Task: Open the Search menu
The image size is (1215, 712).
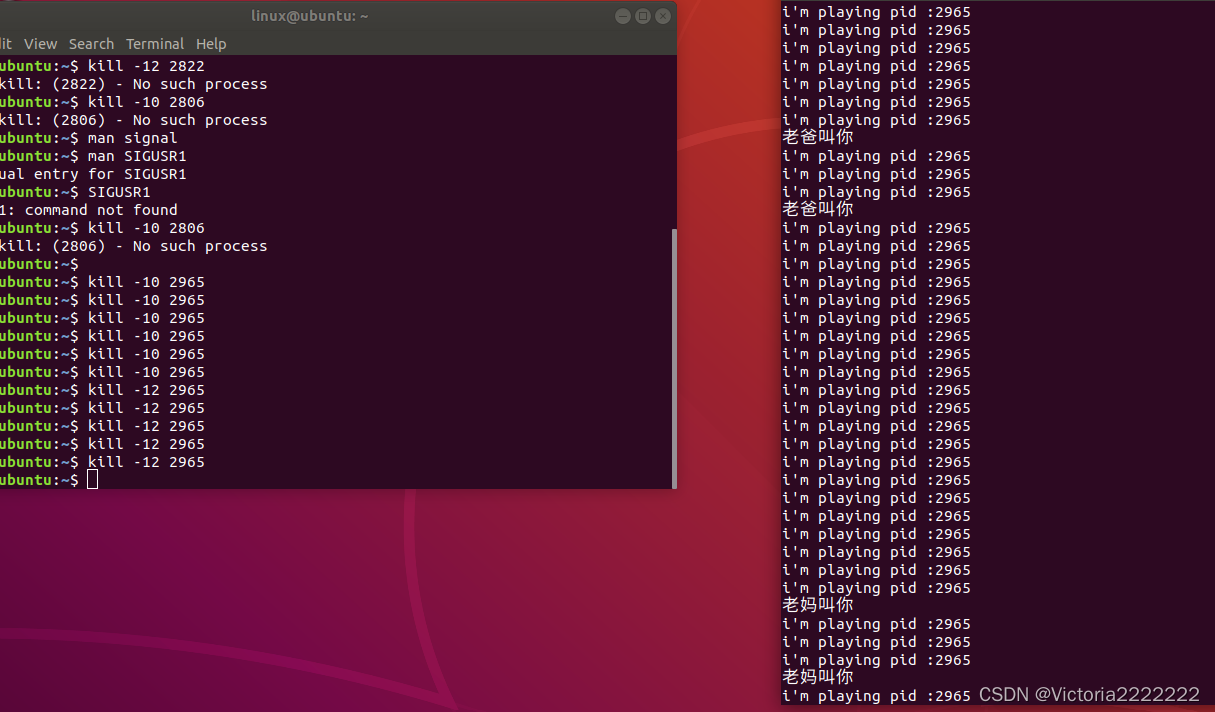Action: 91,44
